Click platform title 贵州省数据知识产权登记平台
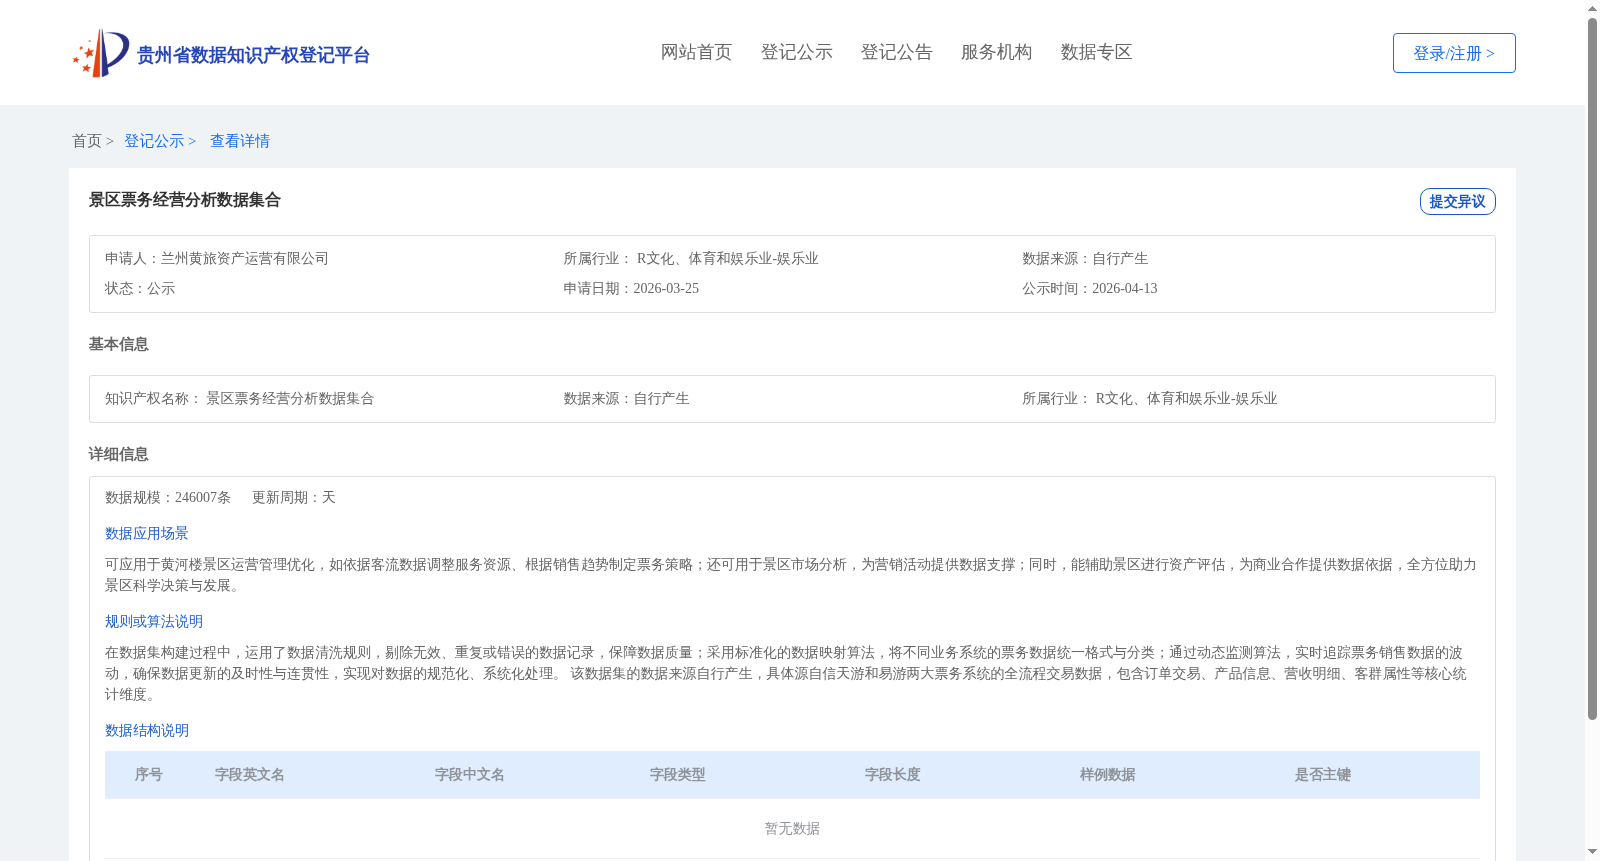Image resolution: width=1600 pixels, height=861 pixels. 253,55
